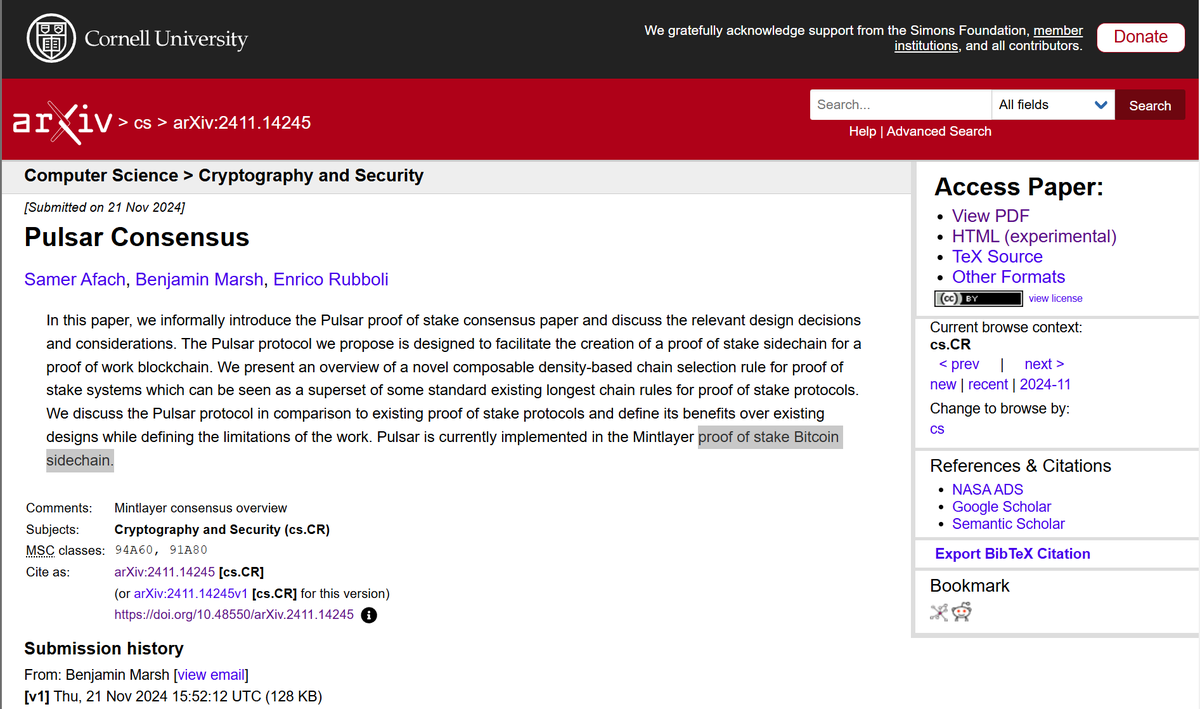1200x709 pixels.
Task: Go to next paper in cs.CR
Action: pyautogui.click(x=1044, y=364)
